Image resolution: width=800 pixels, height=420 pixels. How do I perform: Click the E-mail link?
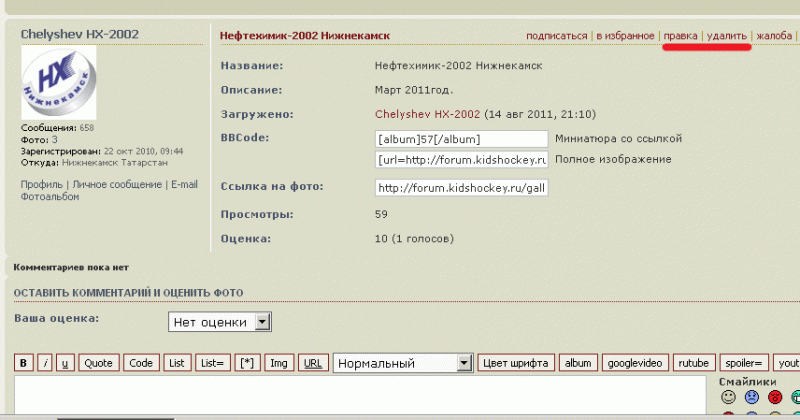pyautogui.click(x=184, y=184)
